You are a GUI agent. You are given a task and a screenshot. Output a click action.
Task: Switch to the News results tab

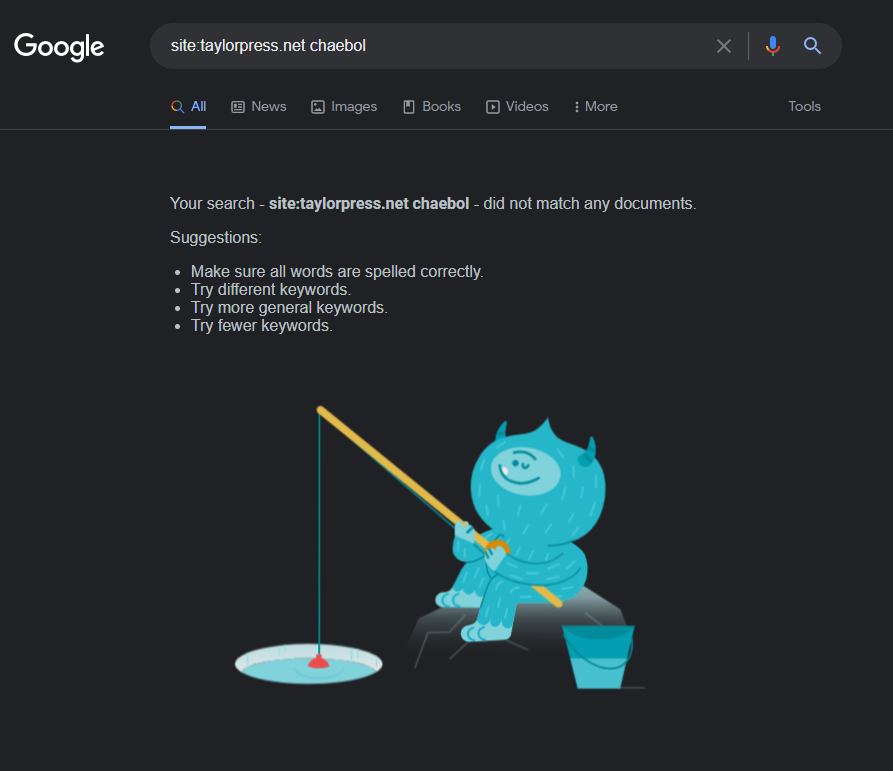pos(259,106)
